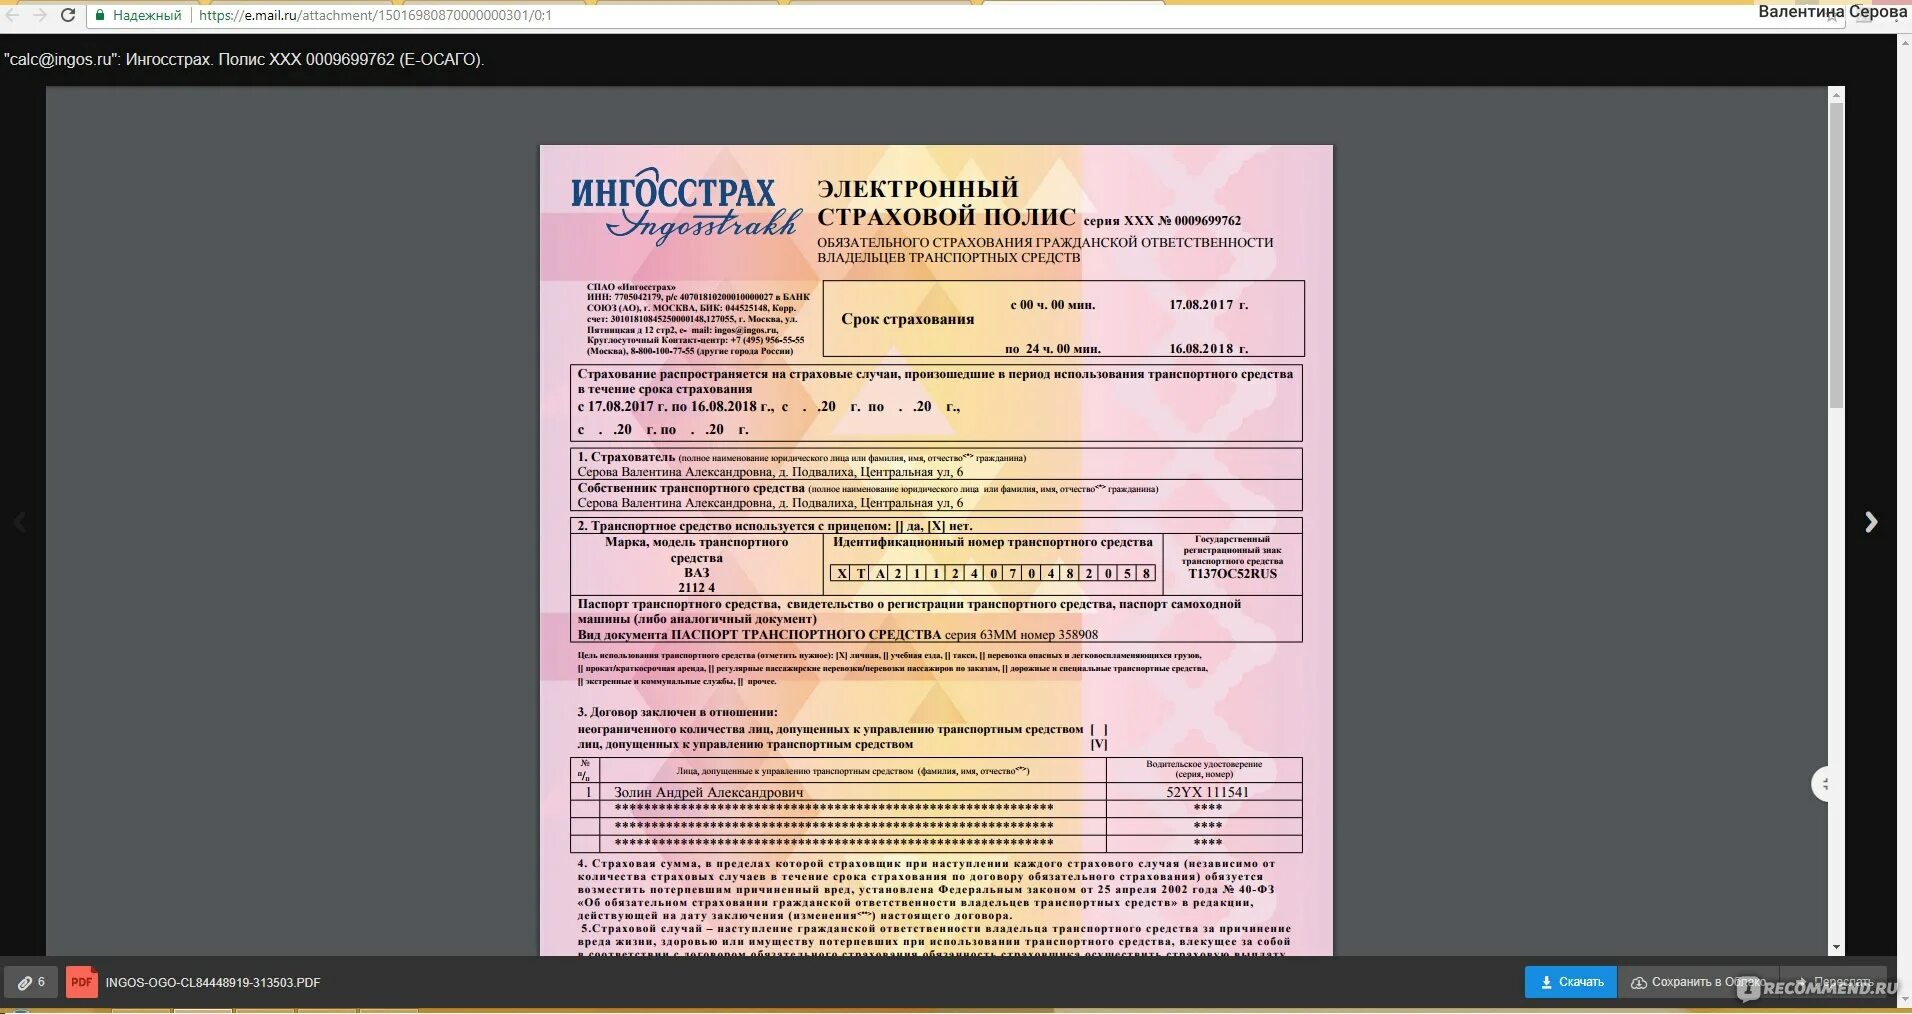Click the driver licence number 52YX 111541

pyautogui.click(x=1207, y=792)
